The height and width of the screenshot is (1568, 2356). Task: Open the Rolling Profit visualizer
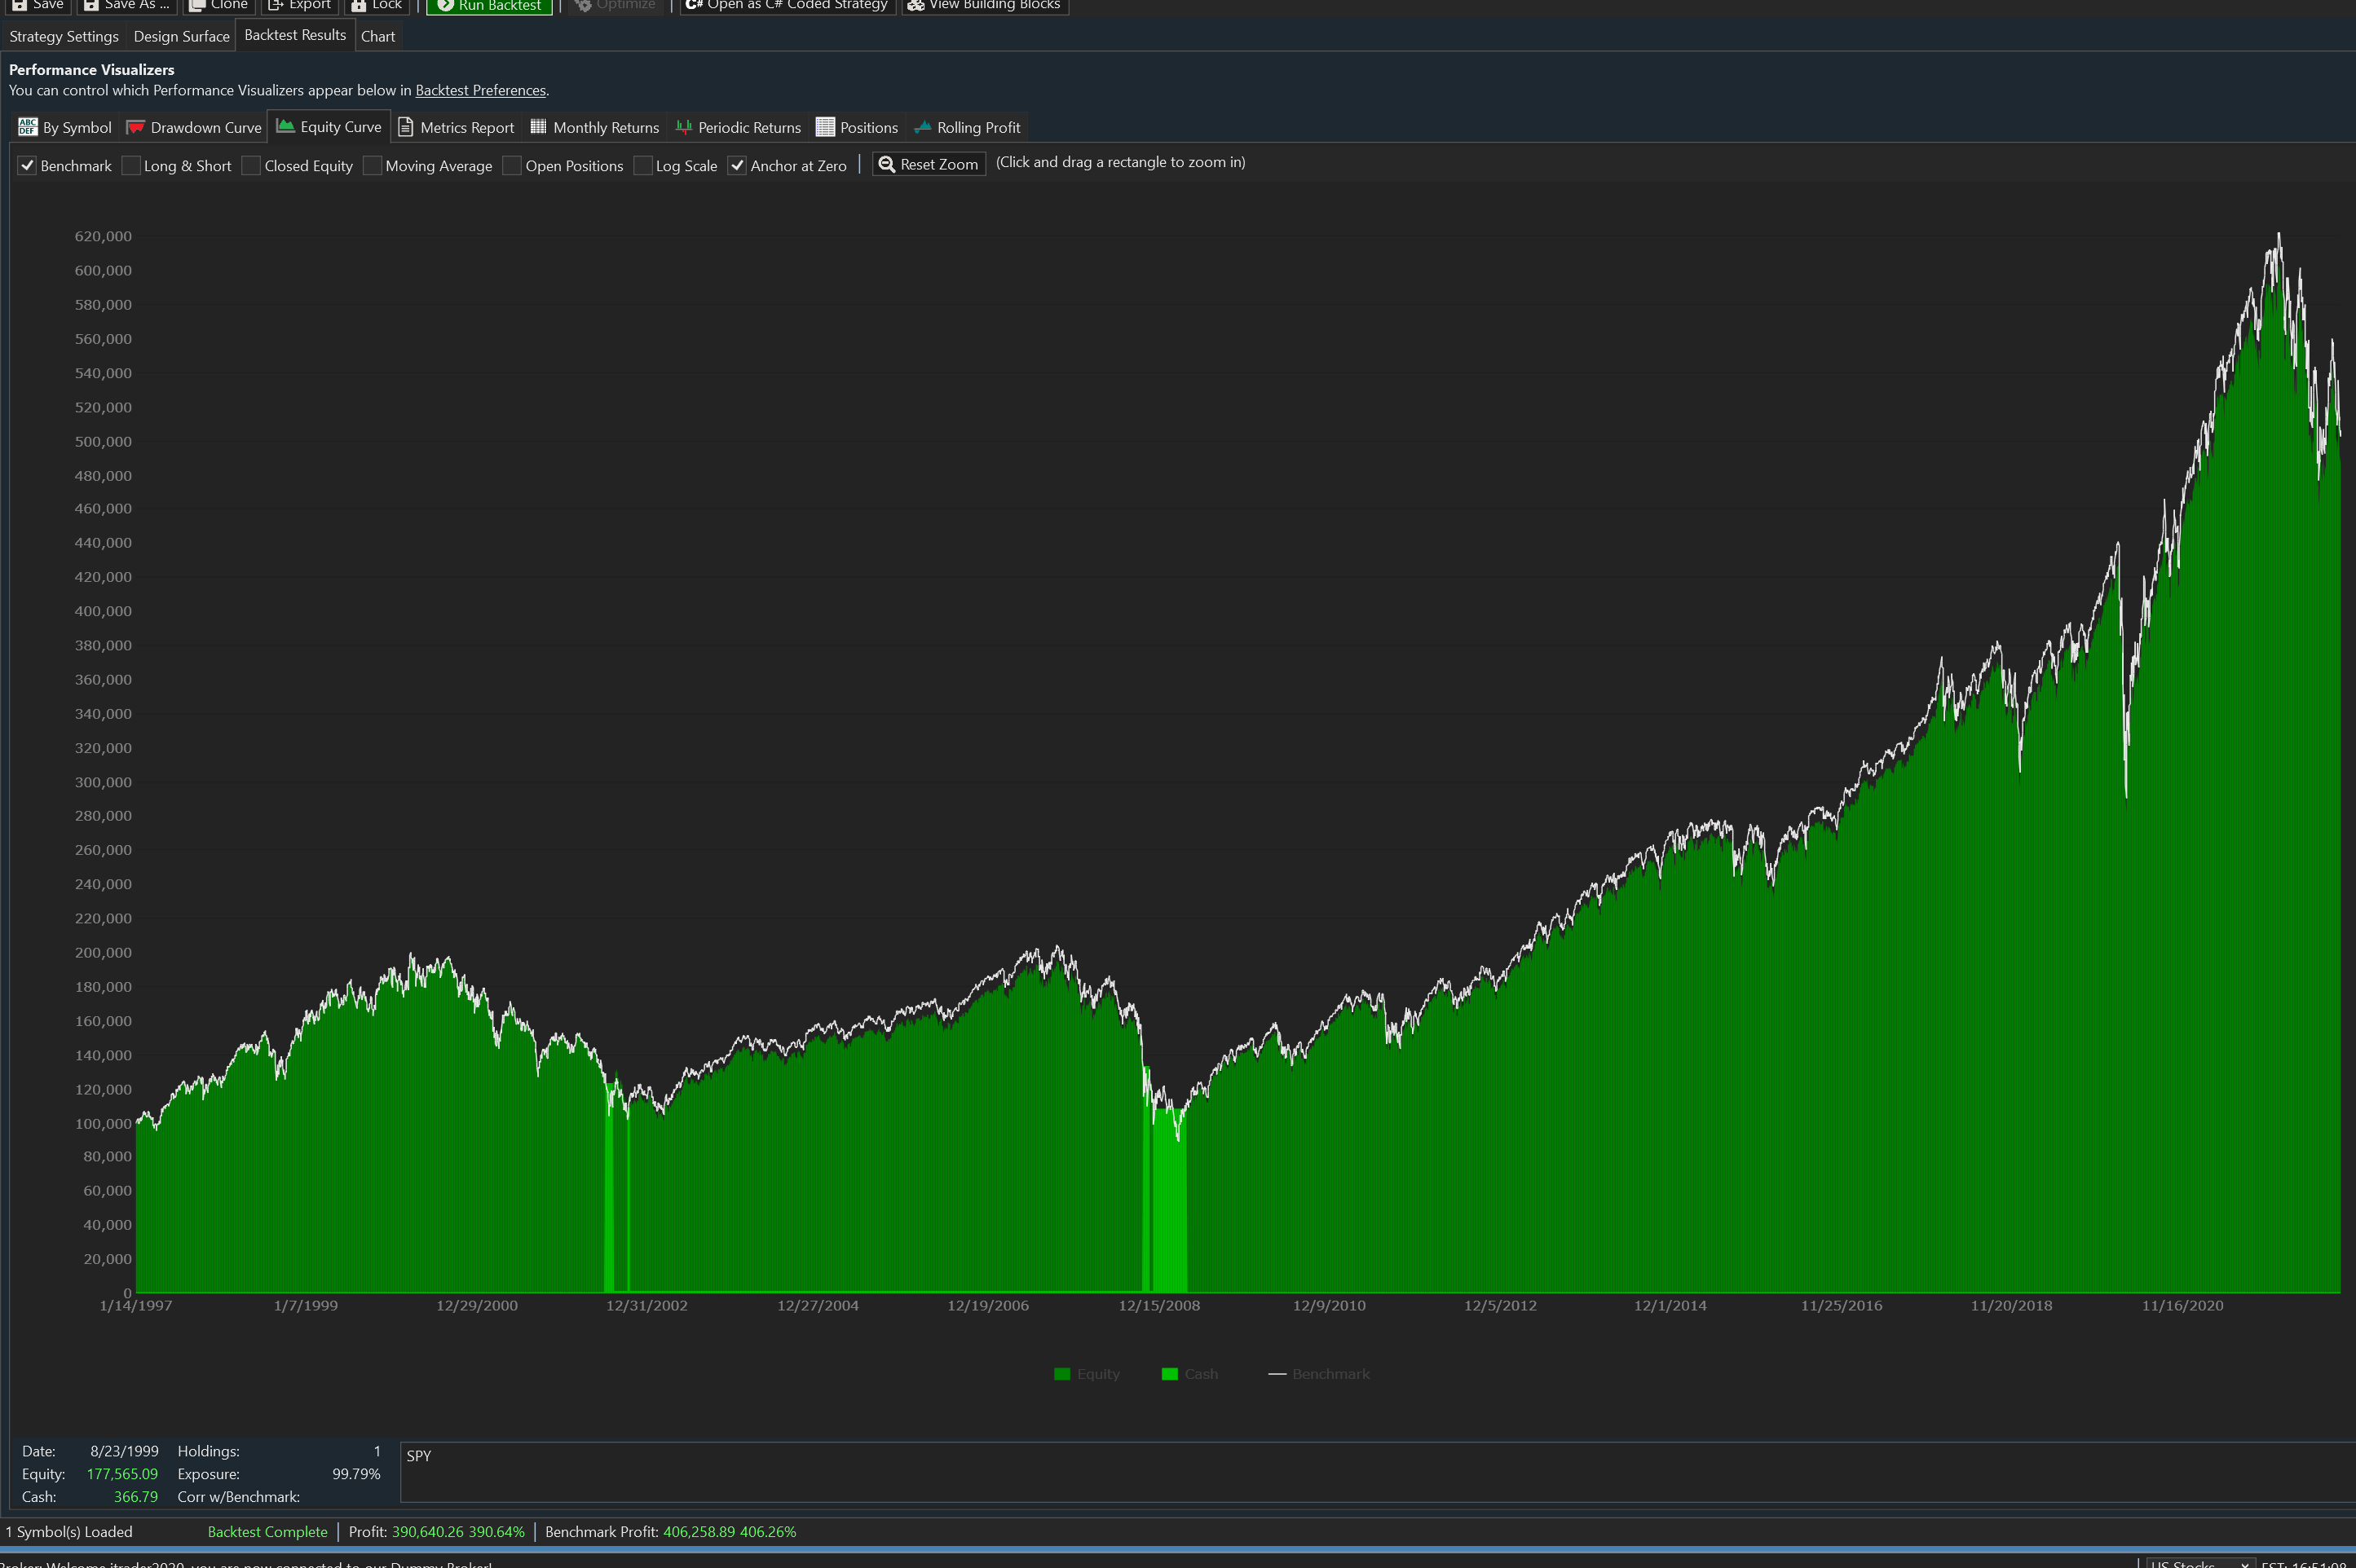tap(966, 127)
